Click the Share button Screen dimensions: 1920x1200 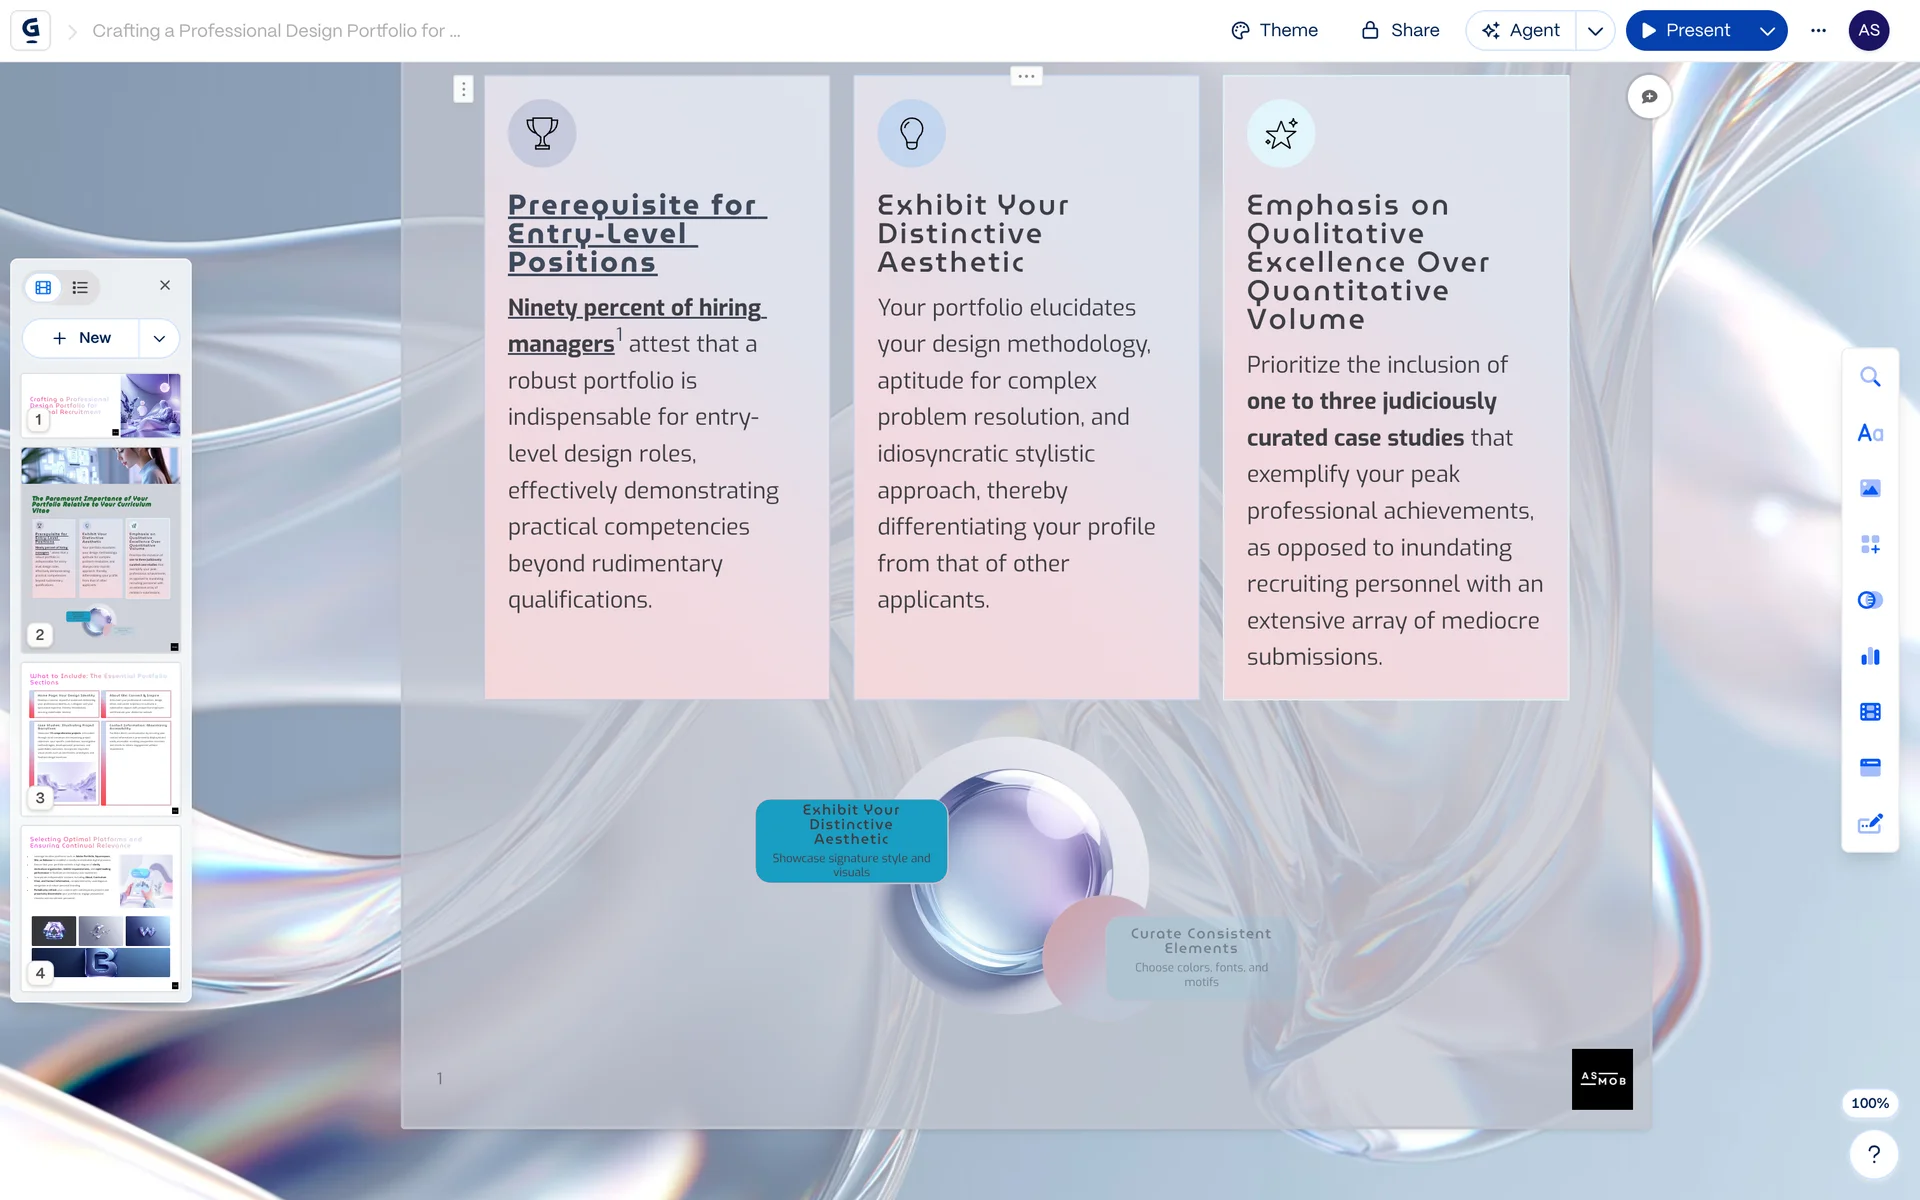(1400, 30)
